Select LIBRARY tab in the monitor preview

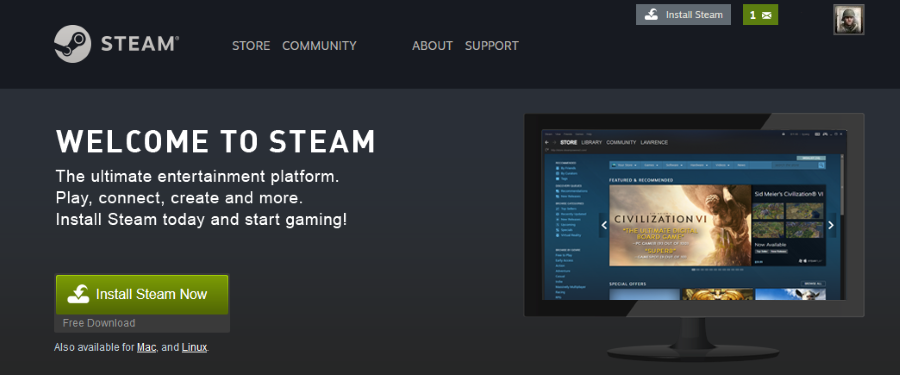pos(592,142)
